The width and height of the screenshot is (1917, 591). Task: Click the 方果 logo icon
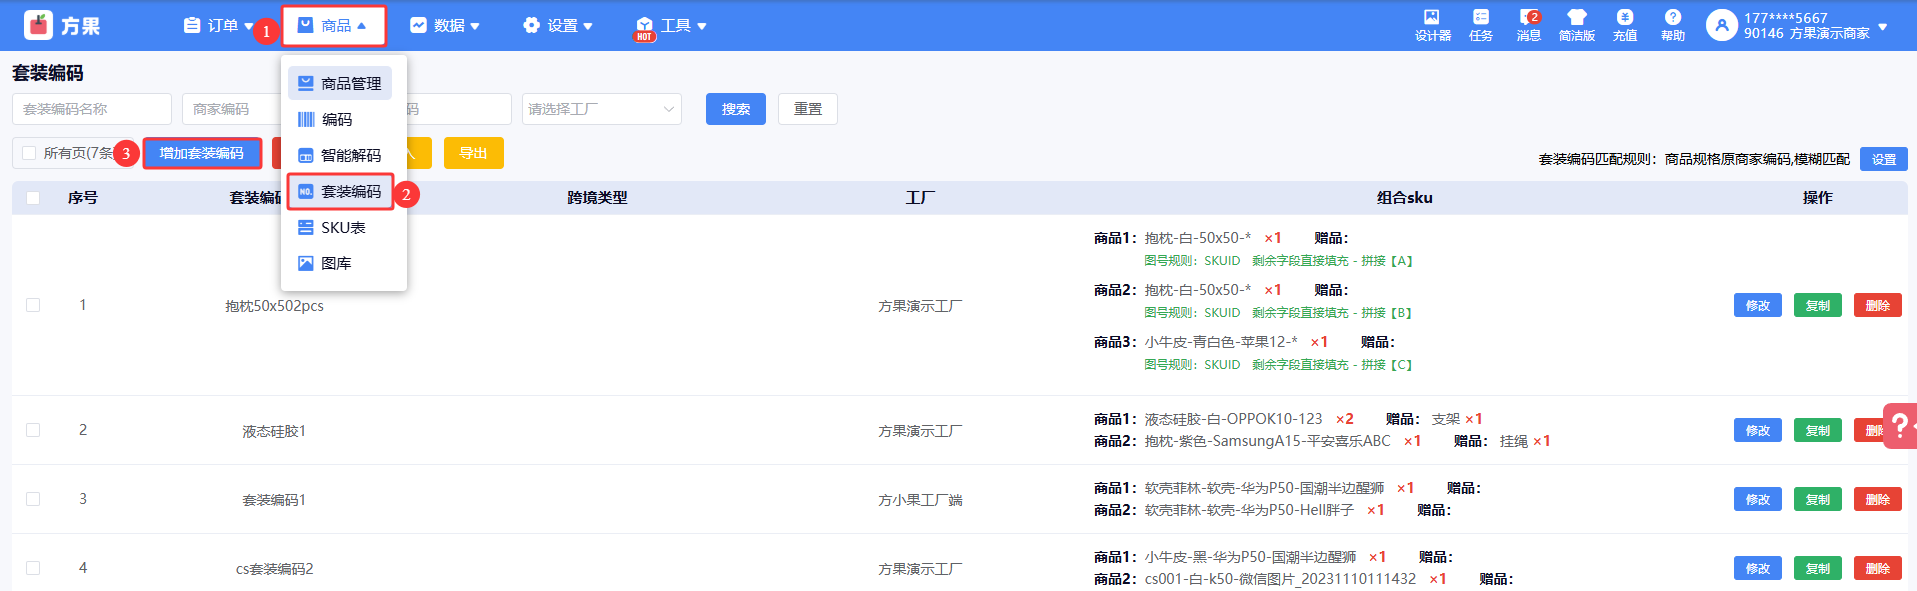pyautogui.click(x=38, y=25)
